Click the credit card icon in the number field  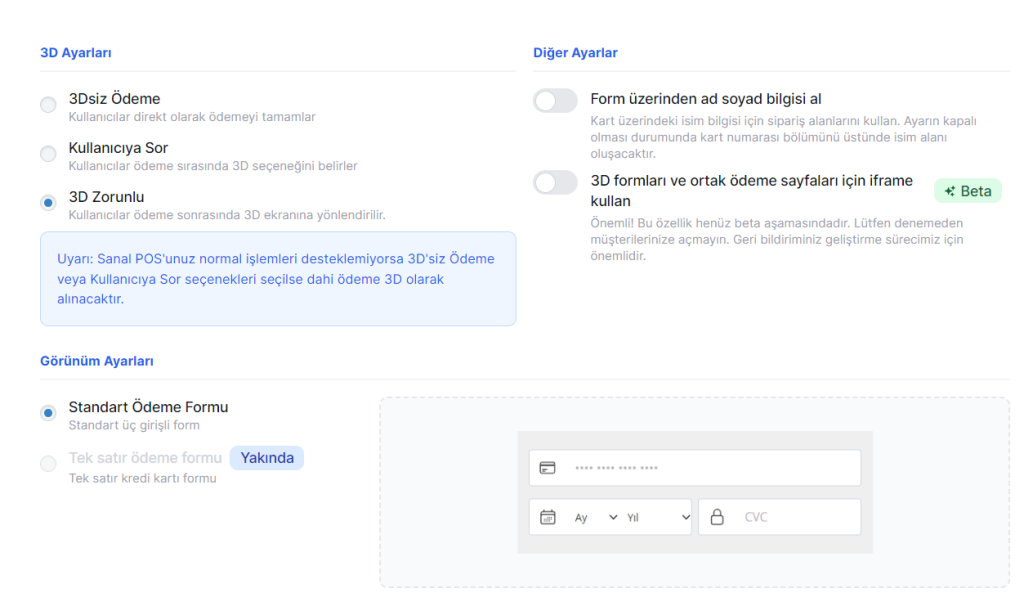tap(547, 468)
